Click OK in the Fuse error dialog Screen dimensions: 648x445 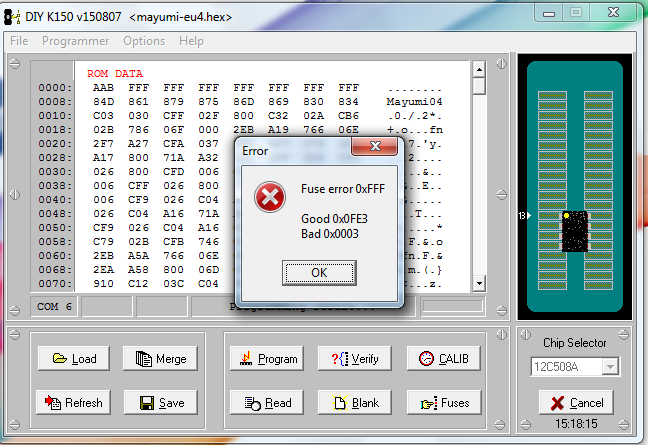(x=318, y=272)
